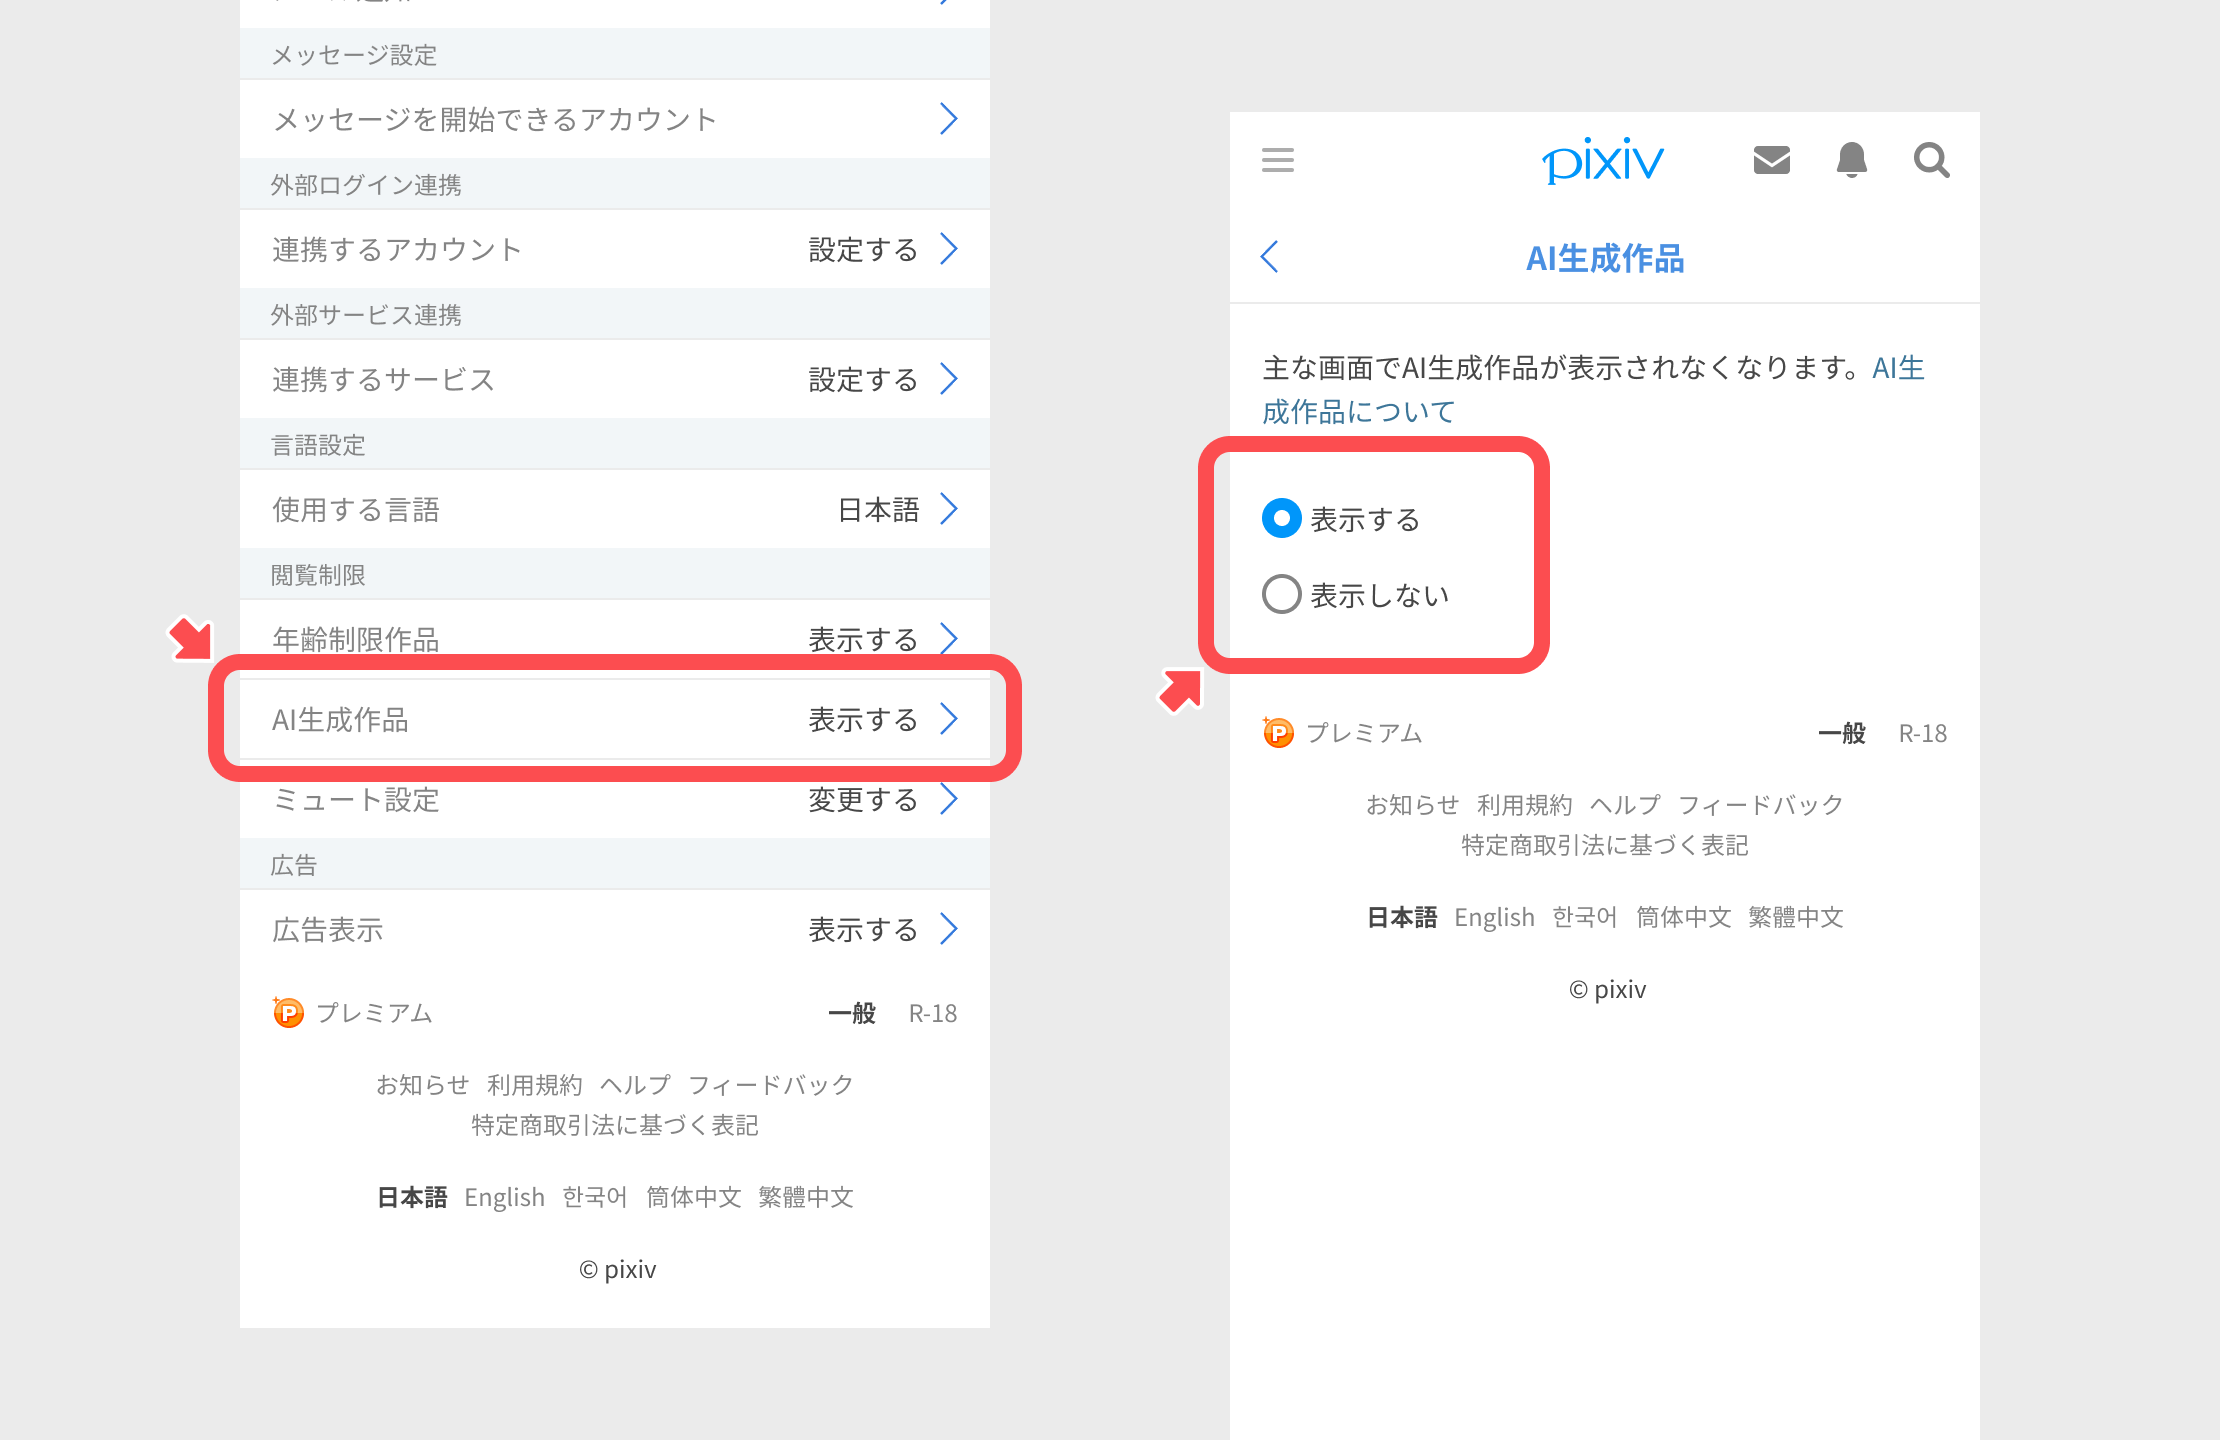Toggle the 広告表示 setting
2220x1440 pixels.
tap(614, 929)
